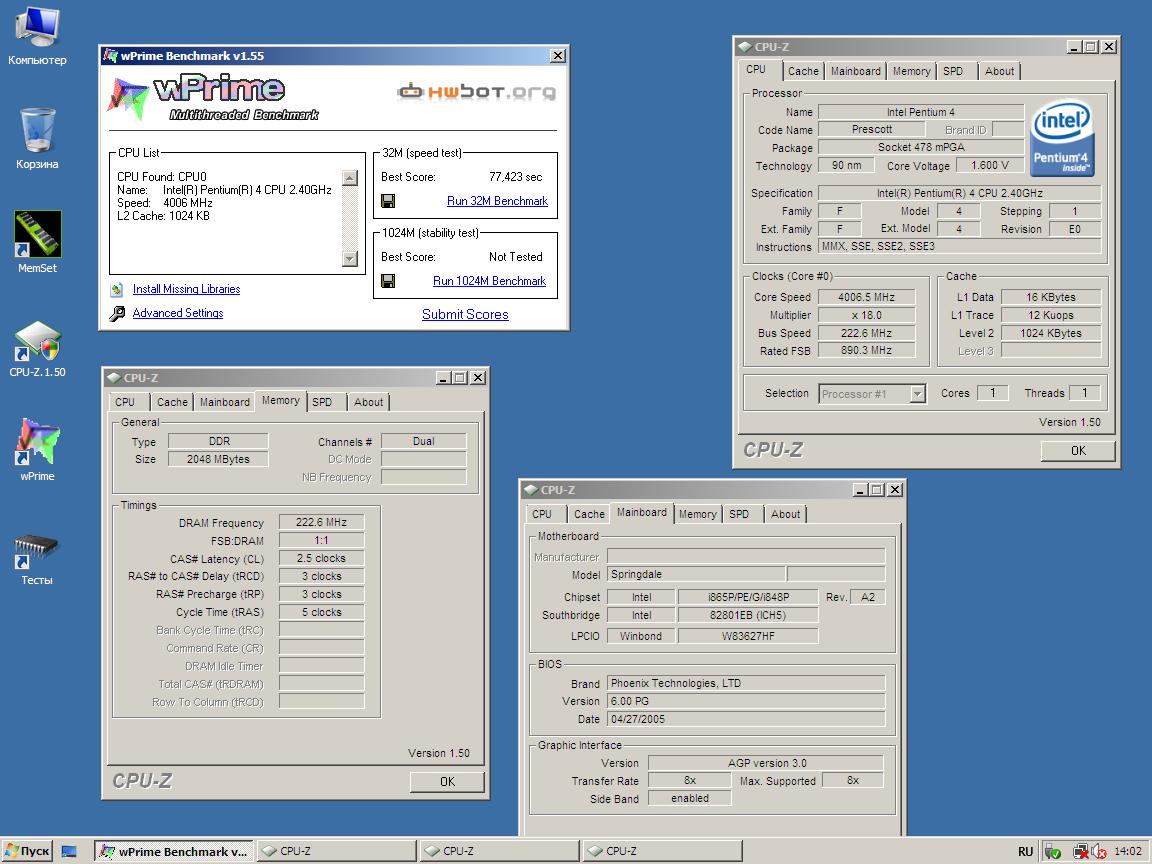Image resolution: width=1152 pixels, height=864 pixels.
Task: Click the 2048 MBytes size value
Action: [x=218, y=459]
